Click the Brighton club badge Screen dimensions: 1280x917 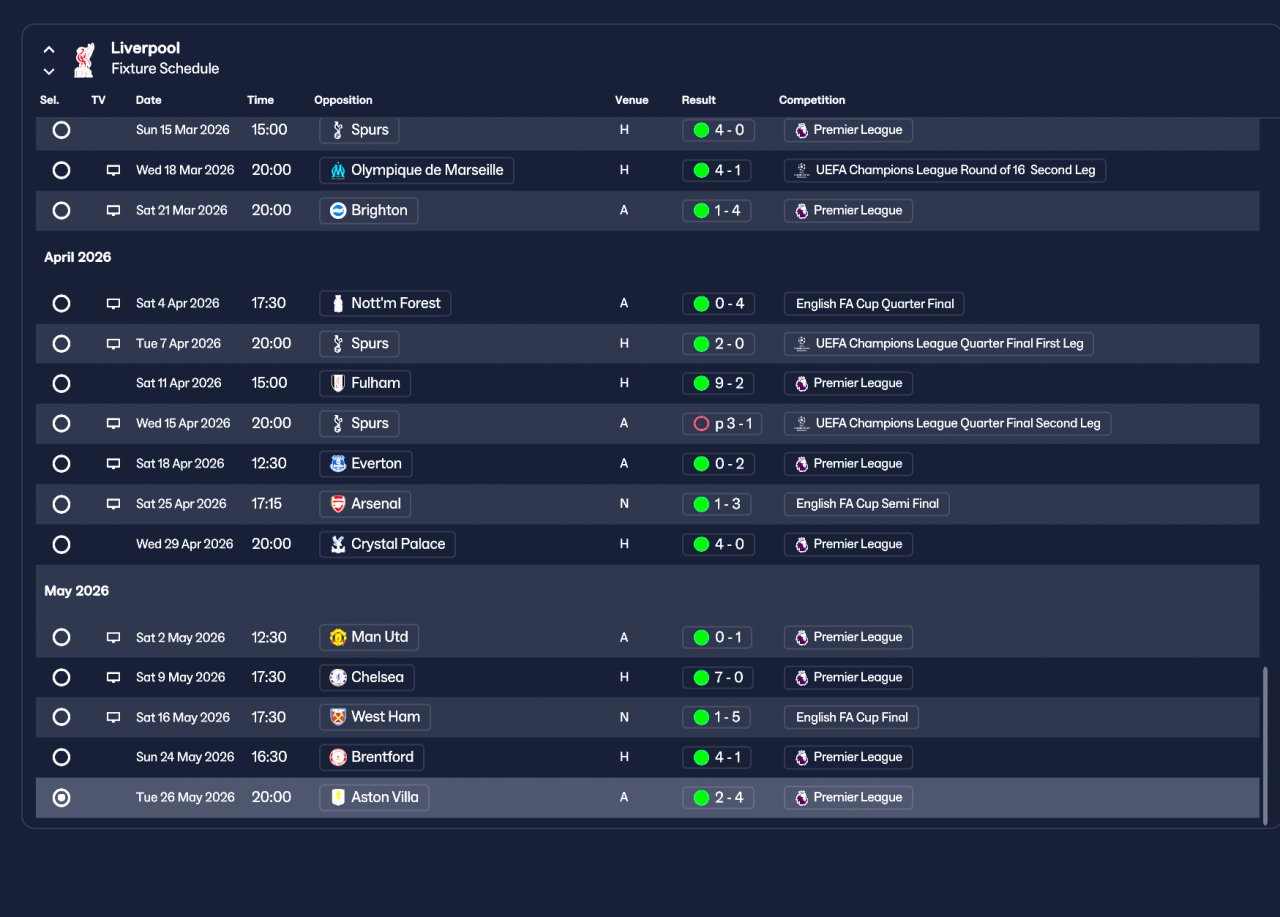[x=338, y=210]
